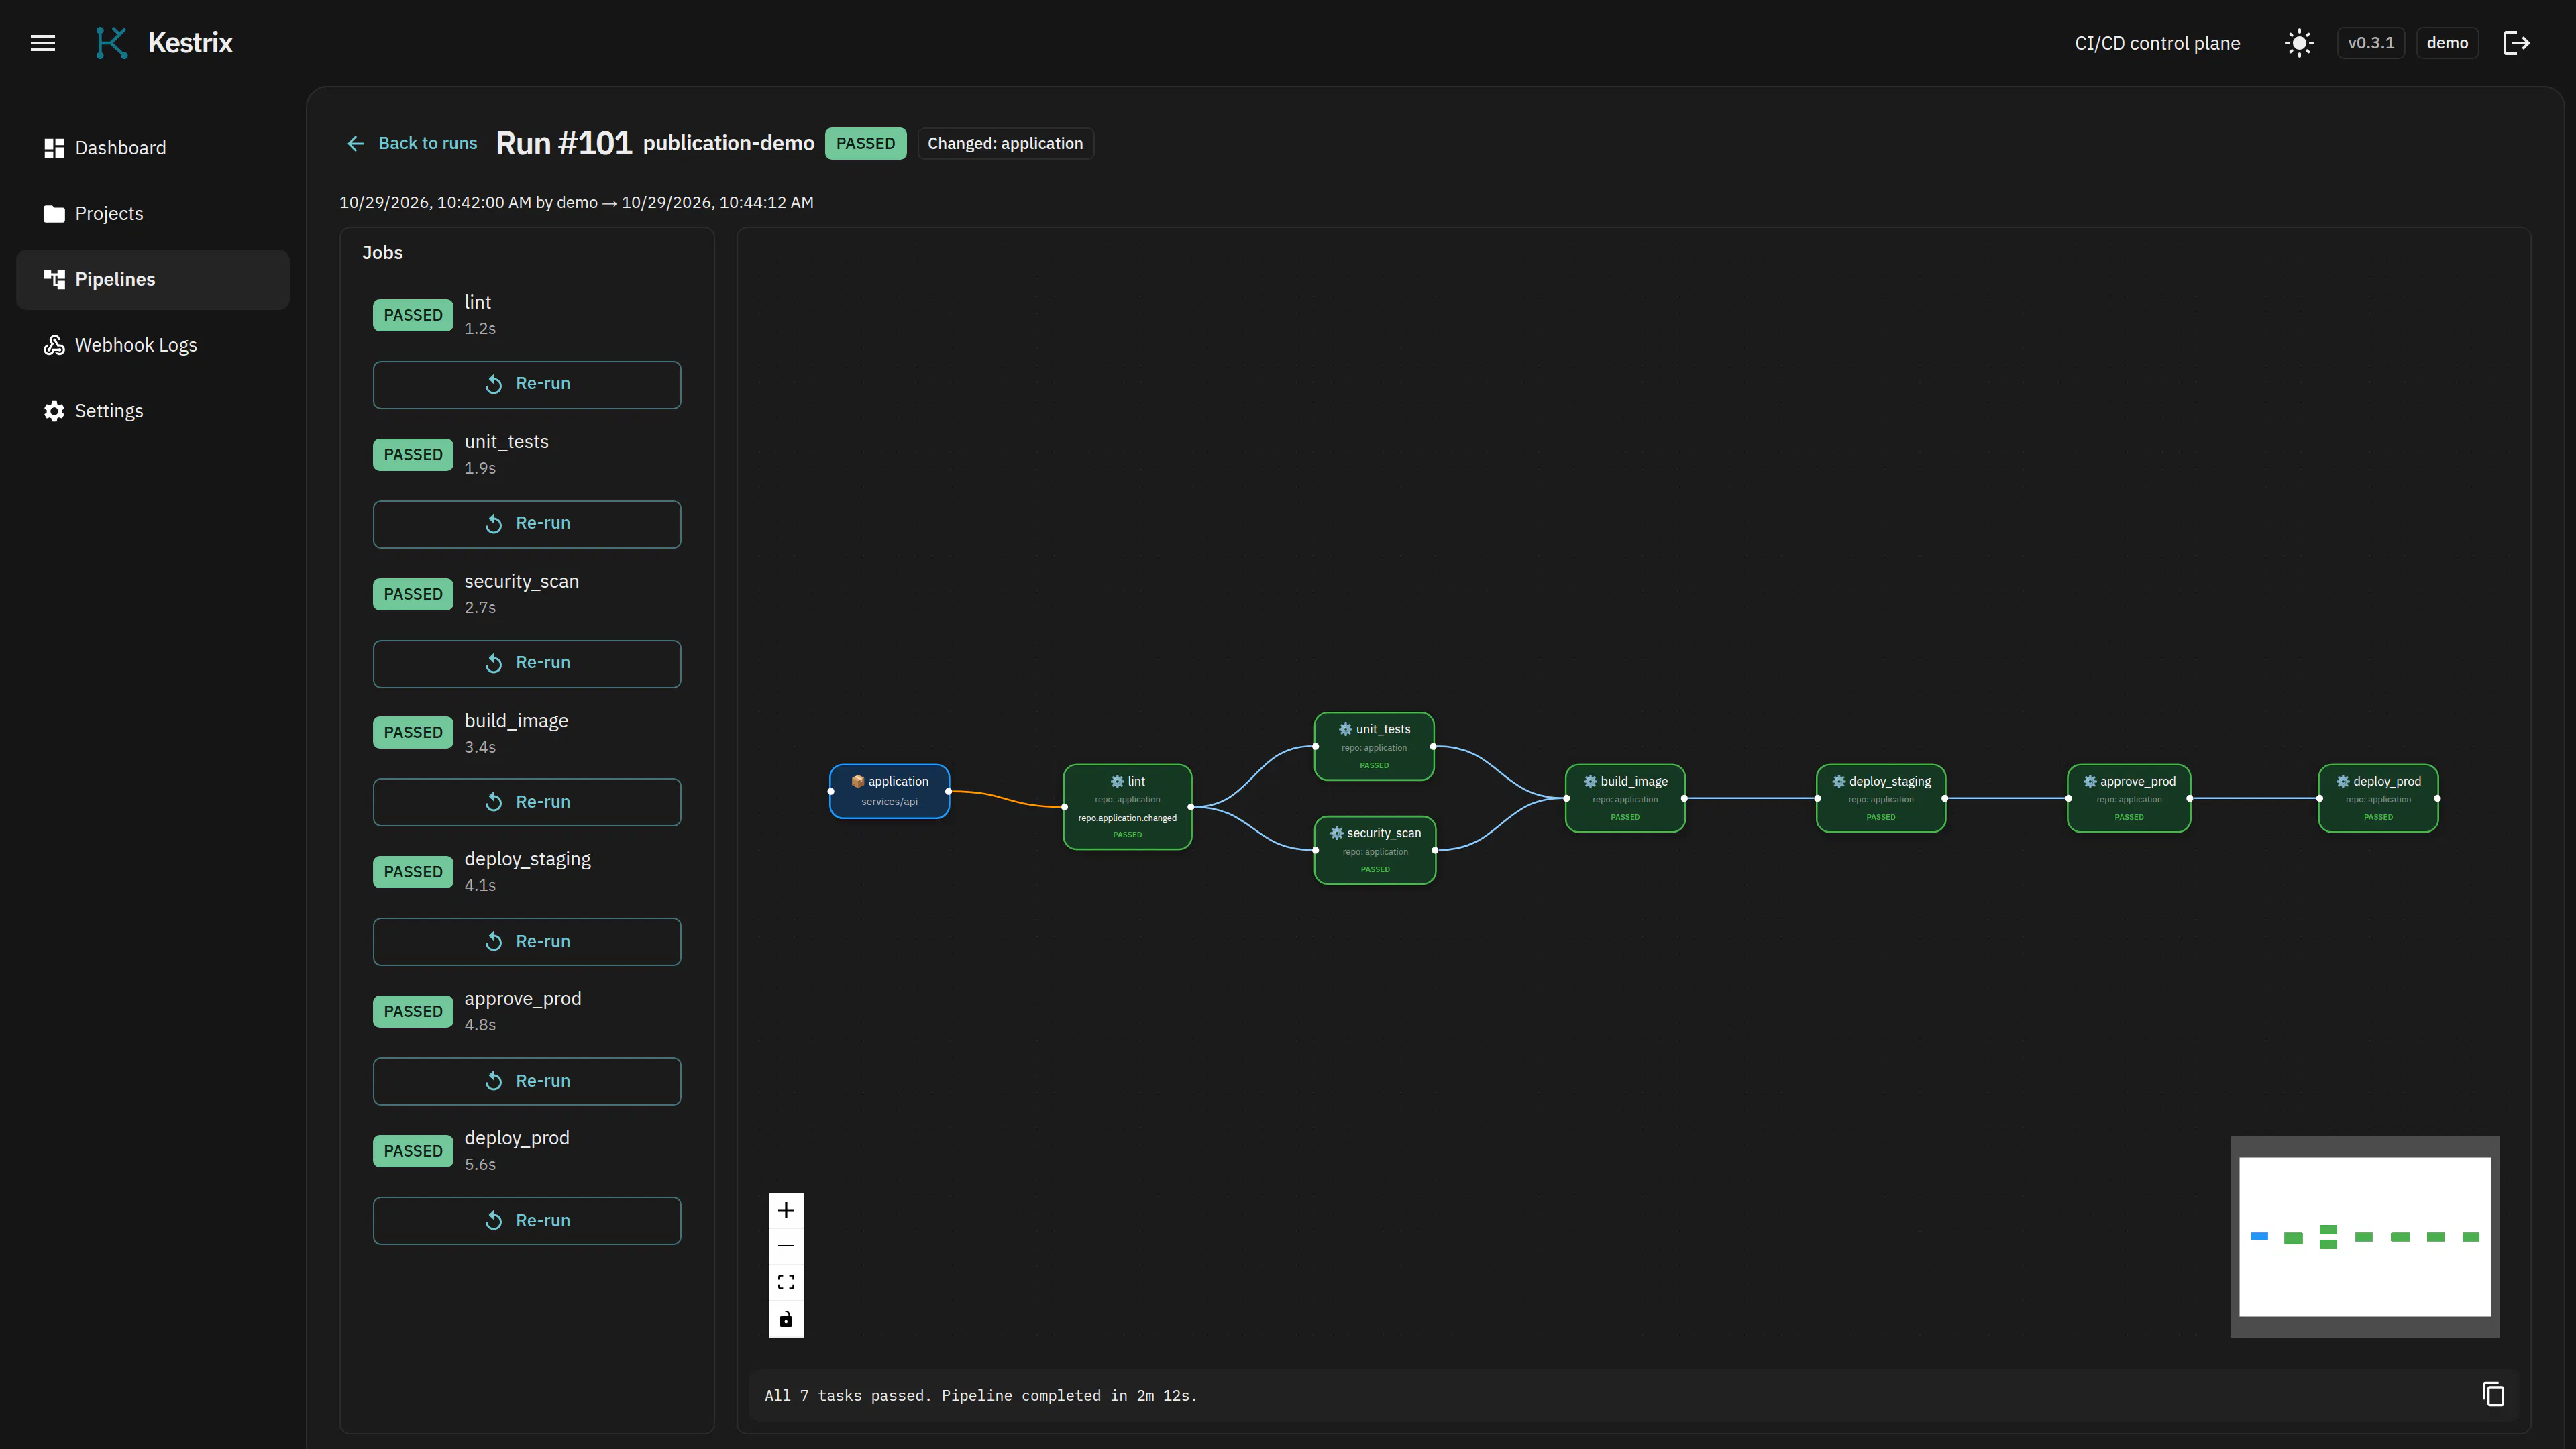Open the hamburger navigation menu
2576x1449 pixels.
click(43, 43)
